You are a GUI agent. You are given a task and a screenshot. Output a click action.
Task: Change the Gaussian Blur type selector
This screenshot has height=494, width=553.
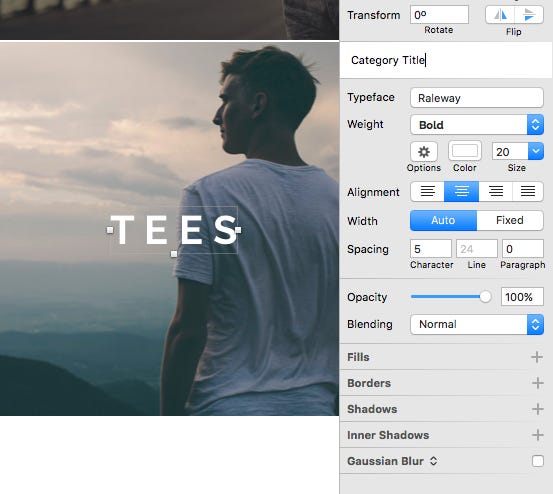click(433, 461)
